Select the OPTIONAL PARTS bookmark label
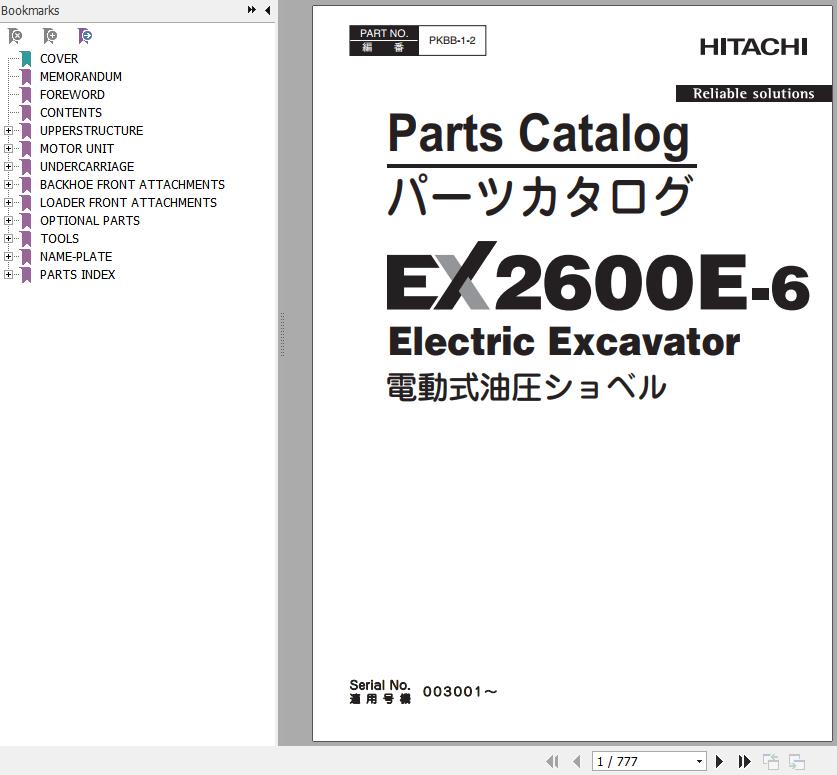This screenshot has width=837, height=775. click(90, 220)
